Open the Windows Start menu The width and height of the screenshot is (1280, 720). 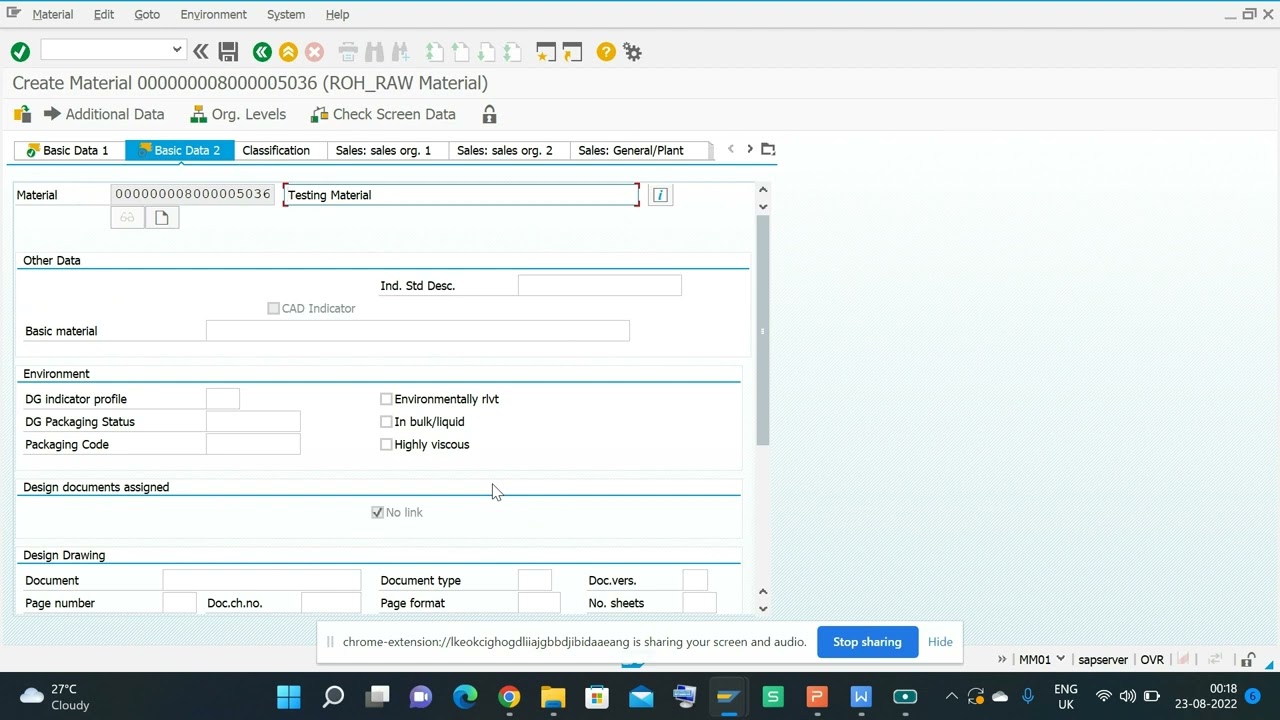pos(289,697)
